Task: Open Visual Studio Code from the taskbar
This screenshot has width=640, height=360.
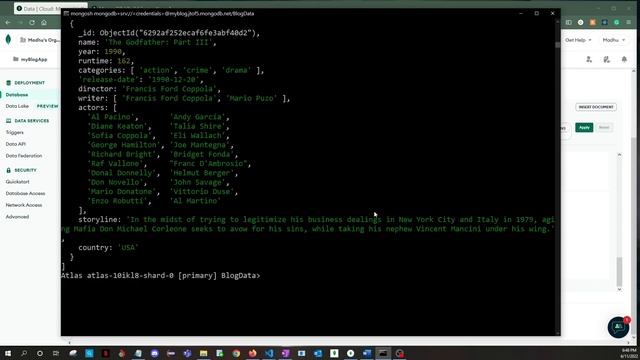Action: [269, 353]
